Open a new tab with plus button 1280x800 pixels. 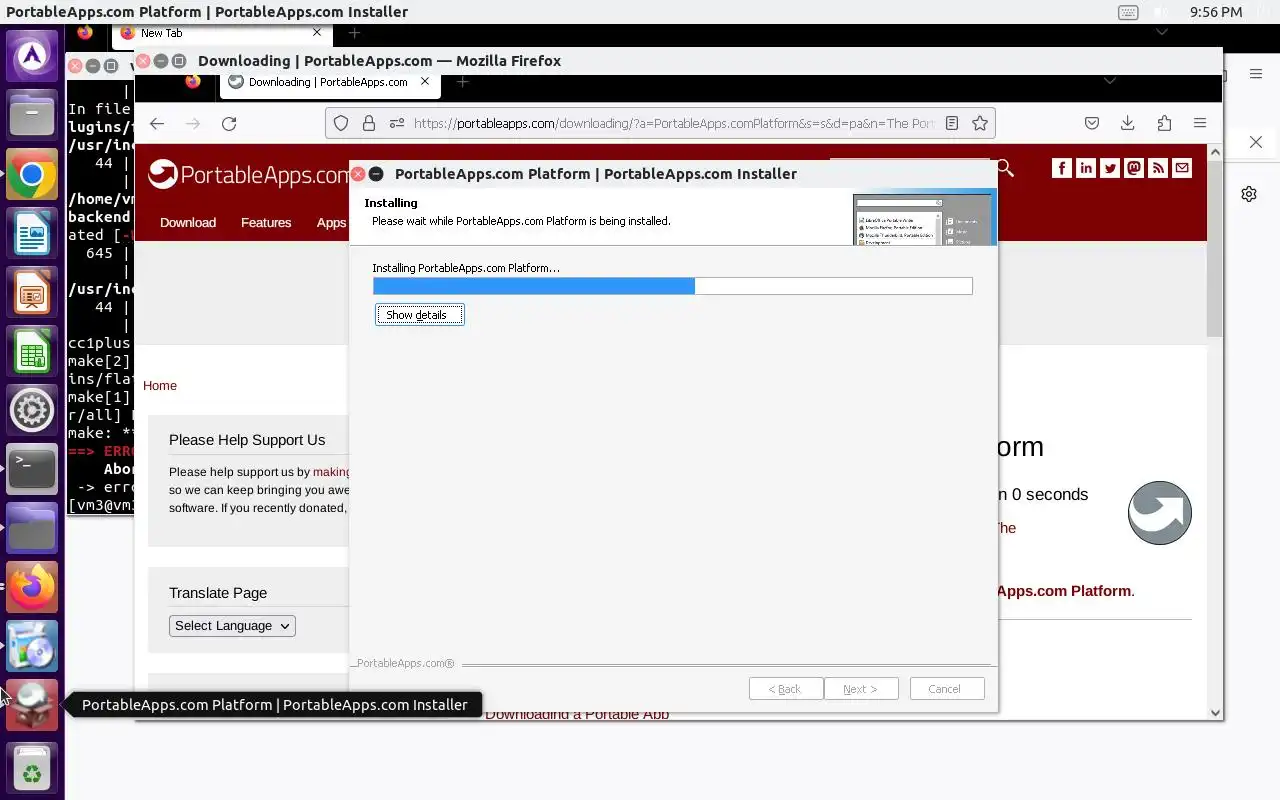(x=462, y=82)
